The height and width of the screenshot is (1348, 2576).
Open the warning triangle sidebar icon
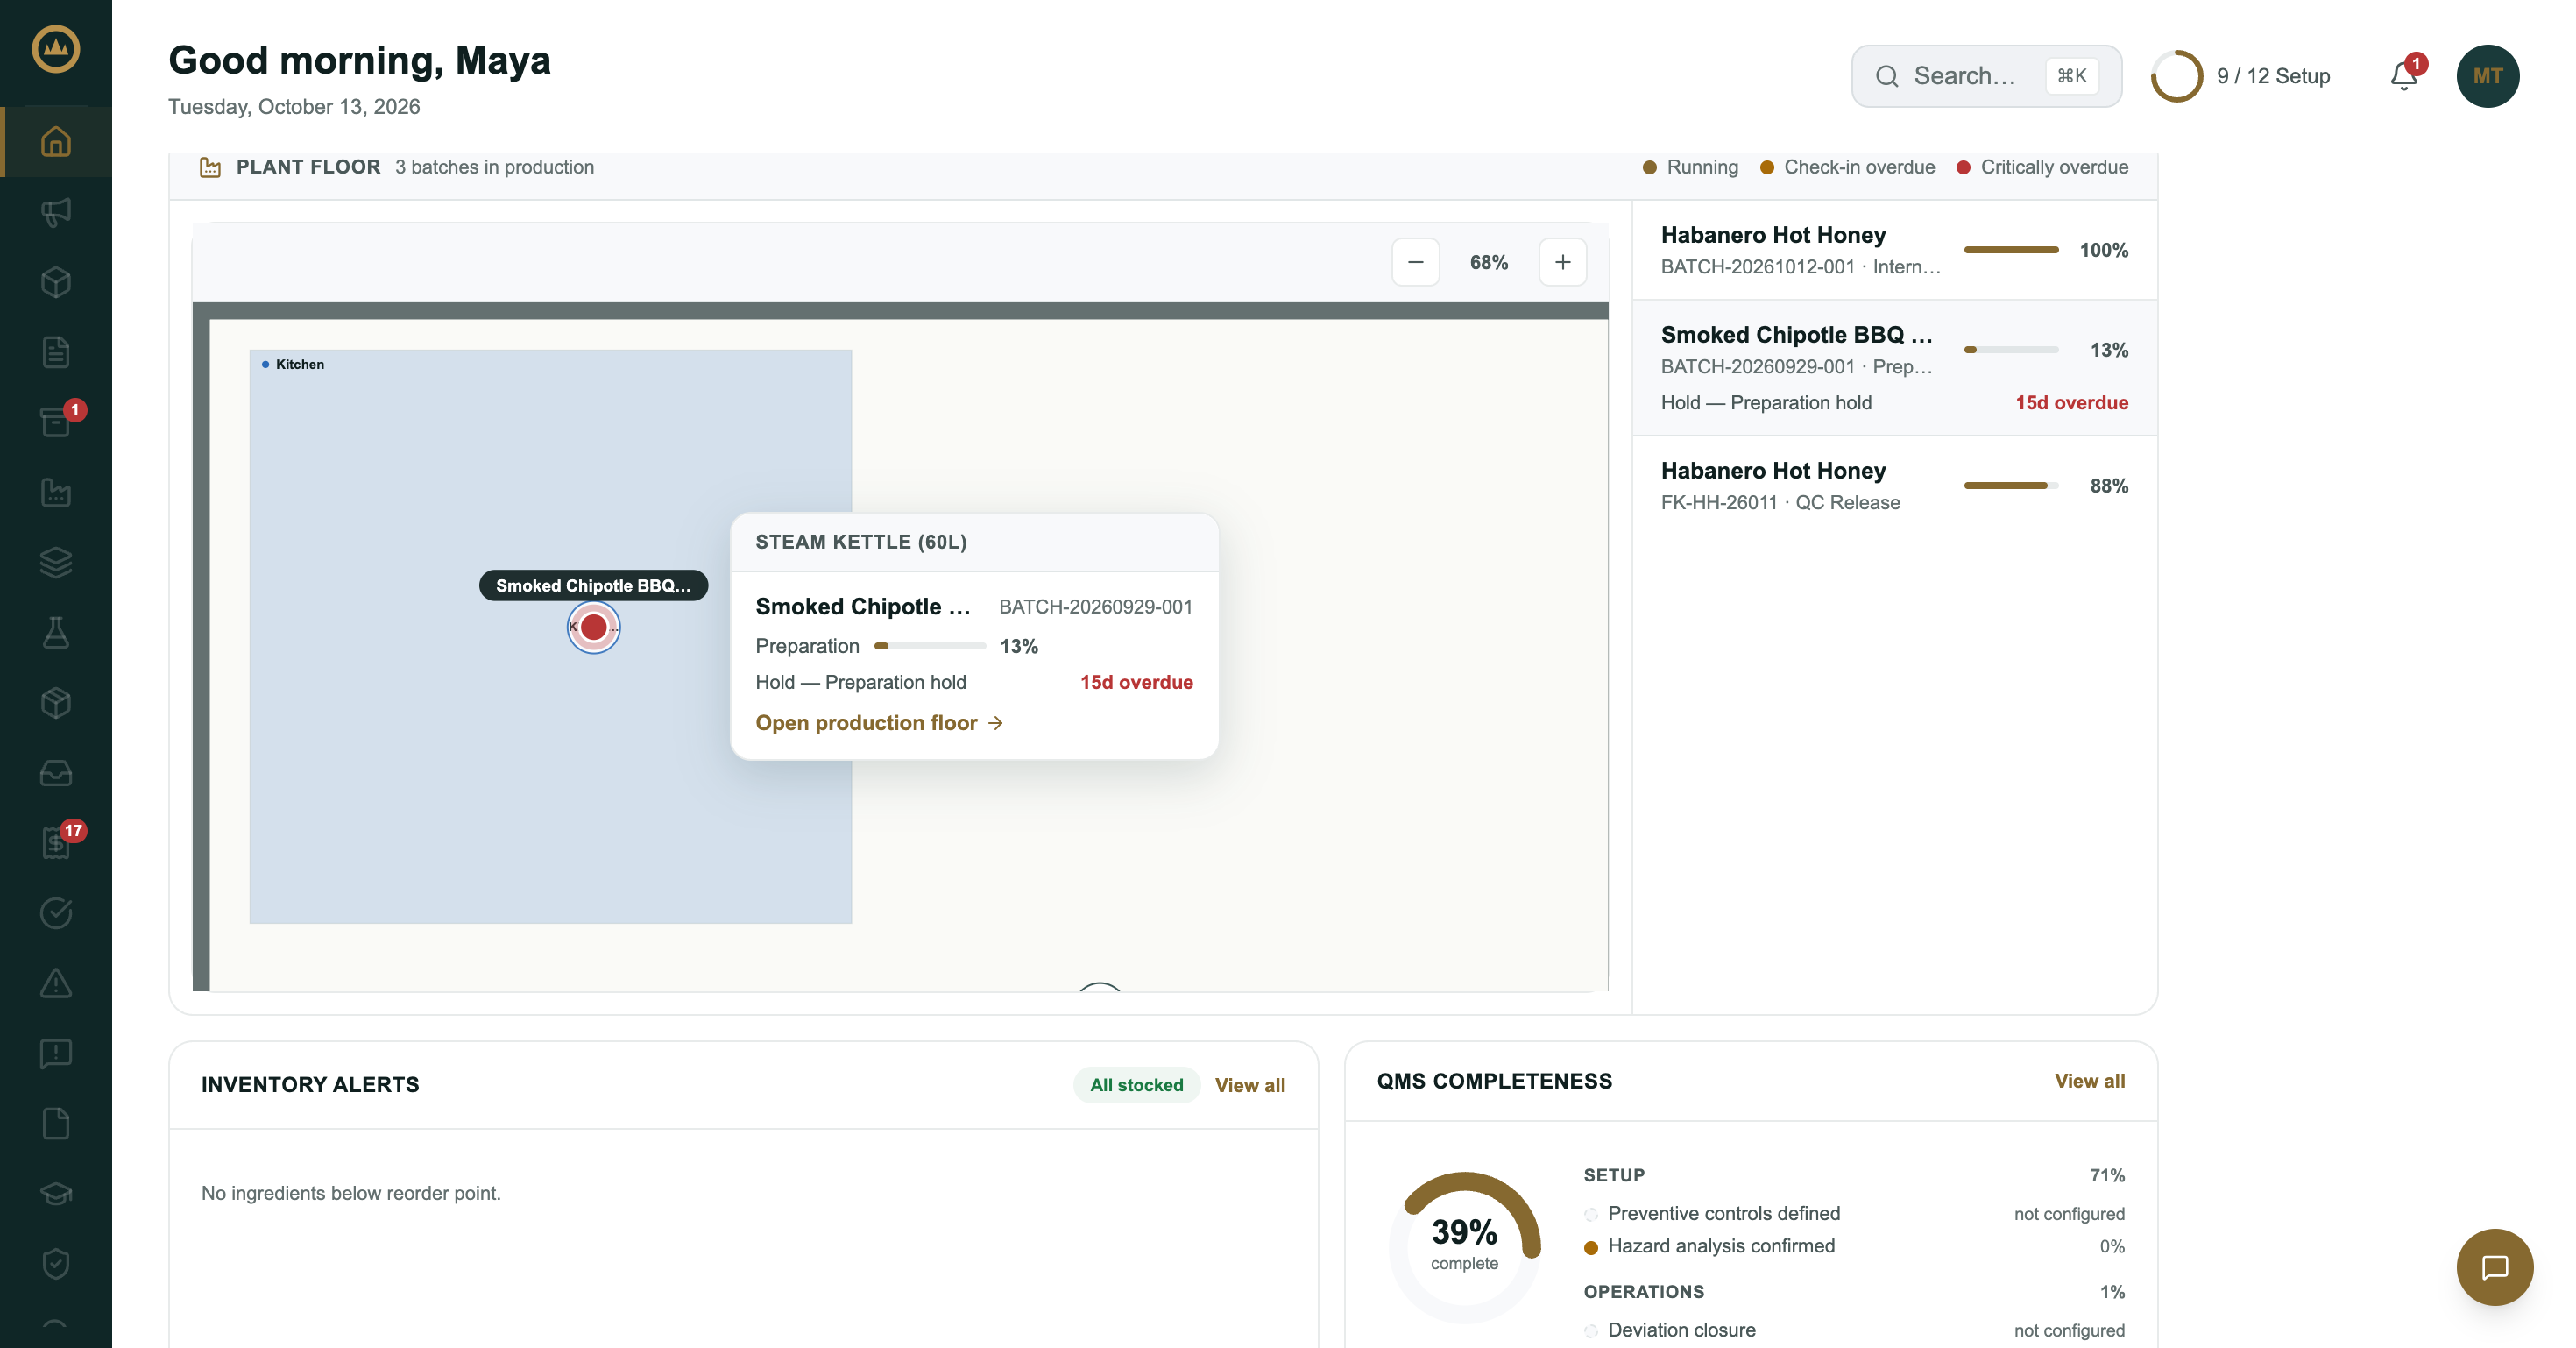(56, 983)
